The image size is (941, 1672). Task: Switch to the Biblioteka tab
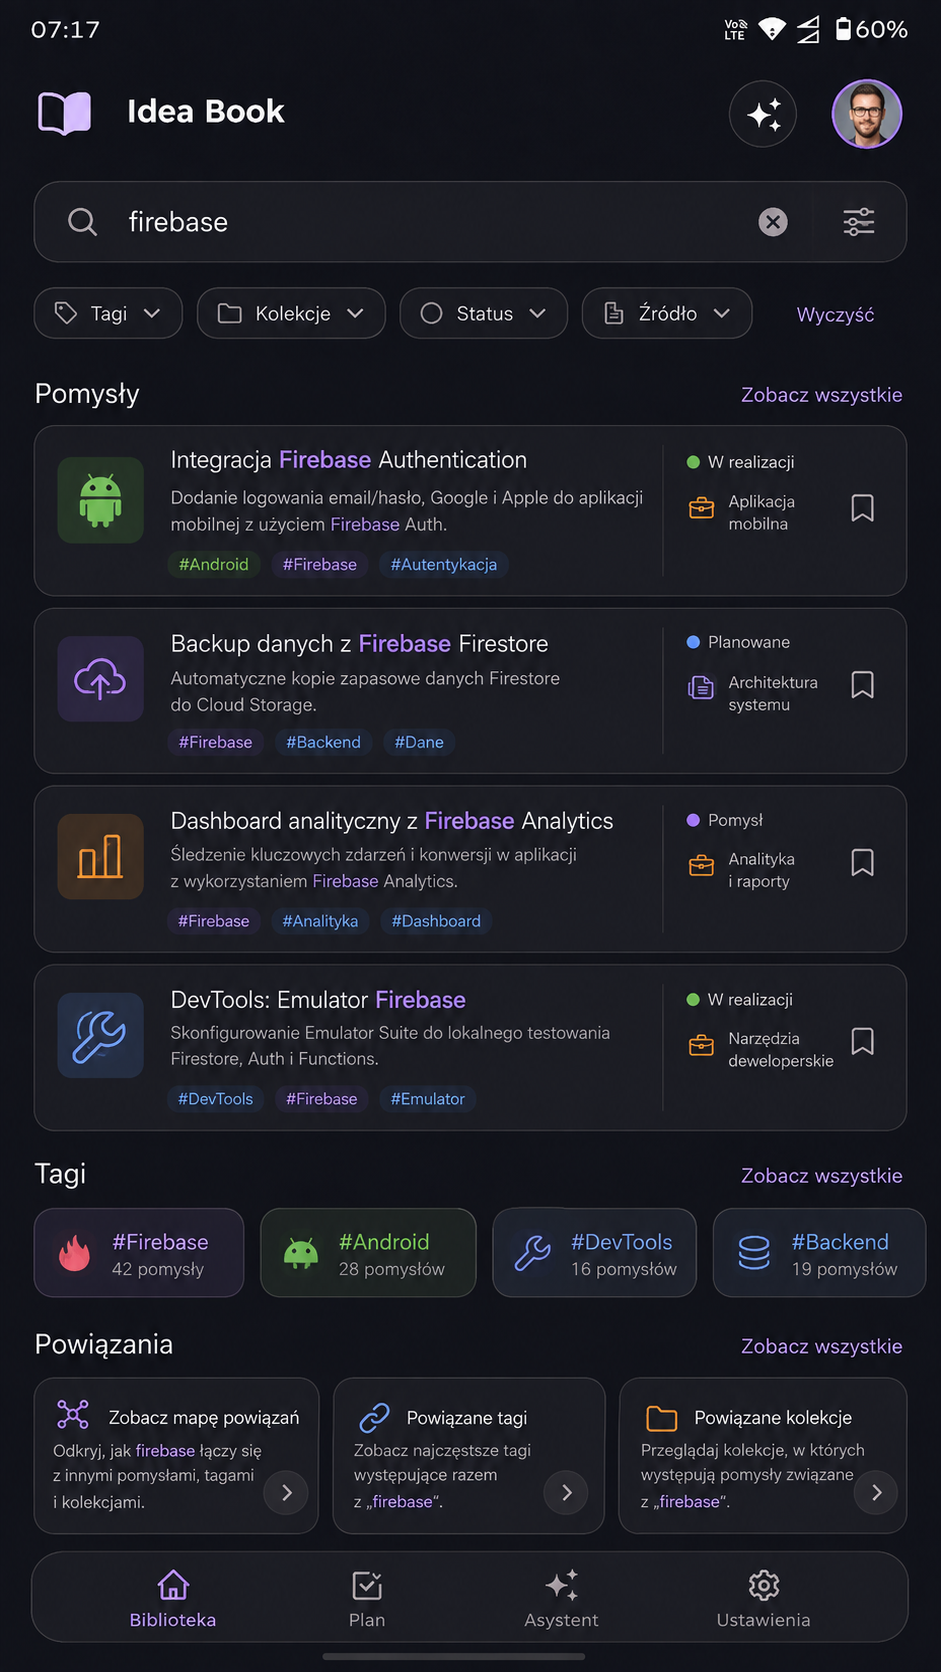(173, 1598)
